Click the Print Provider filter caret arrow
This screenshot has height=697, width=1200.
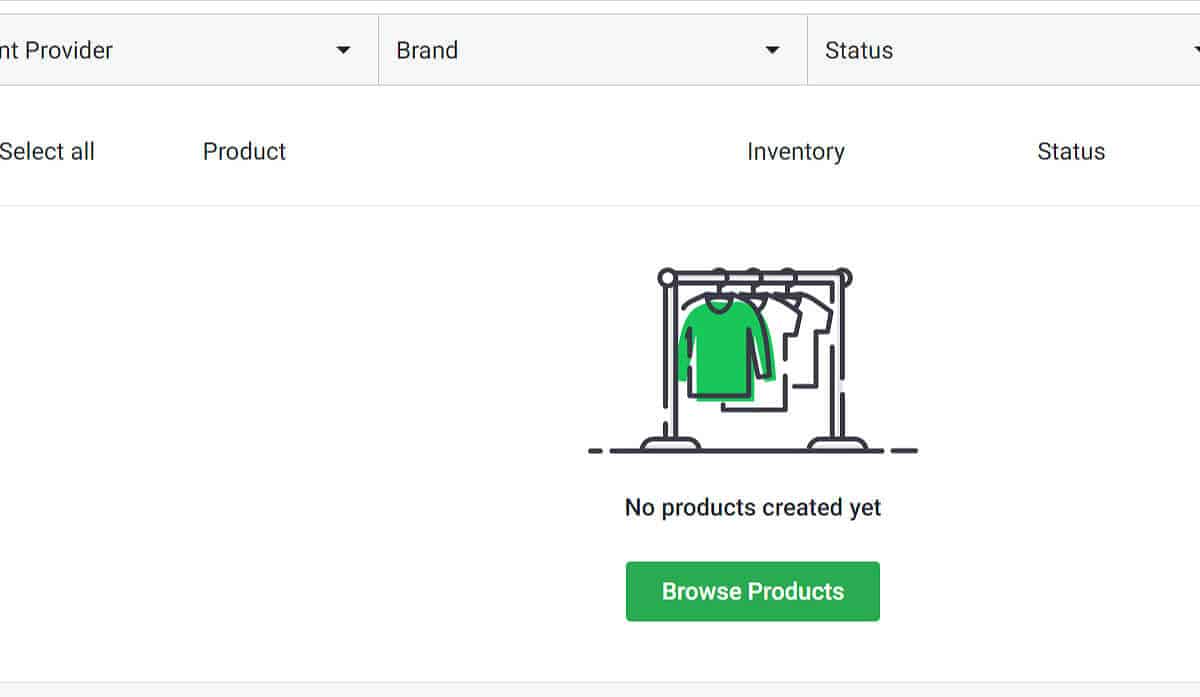[x=343, y=50]
